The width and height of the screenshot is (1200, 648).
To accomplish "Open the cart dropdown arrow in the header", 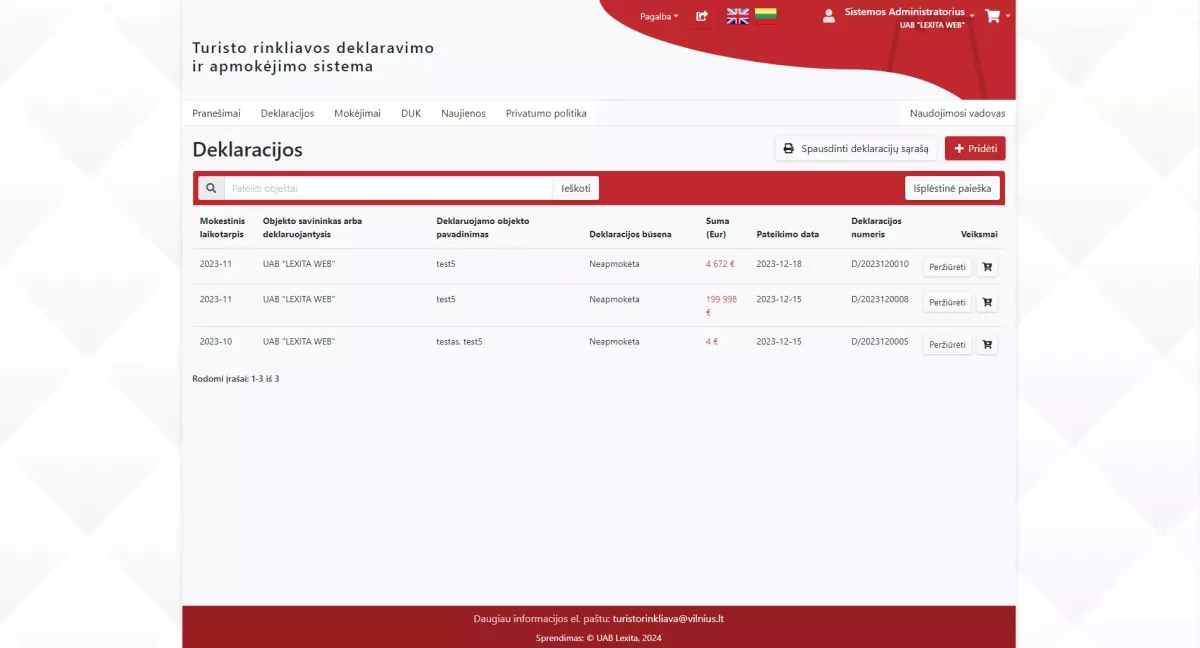I will click(1007, 16).
